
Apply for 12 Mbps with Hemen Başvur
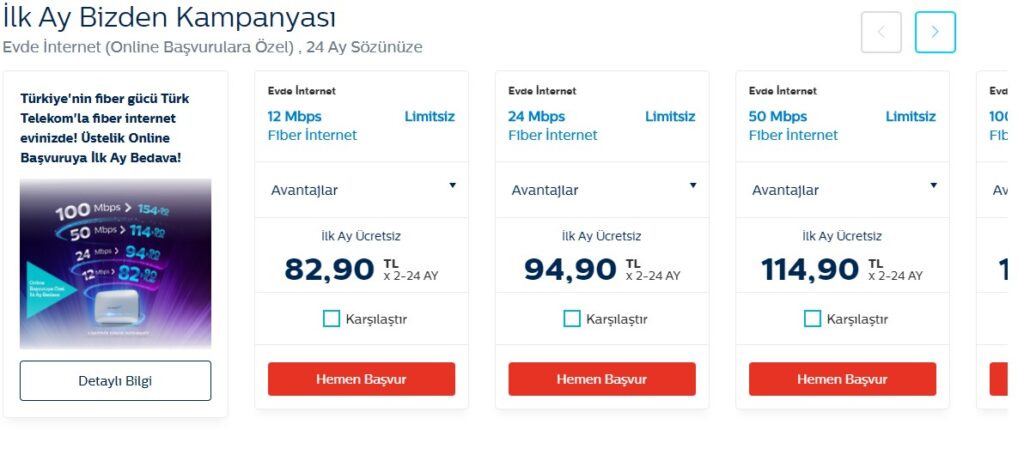[361, 379]
